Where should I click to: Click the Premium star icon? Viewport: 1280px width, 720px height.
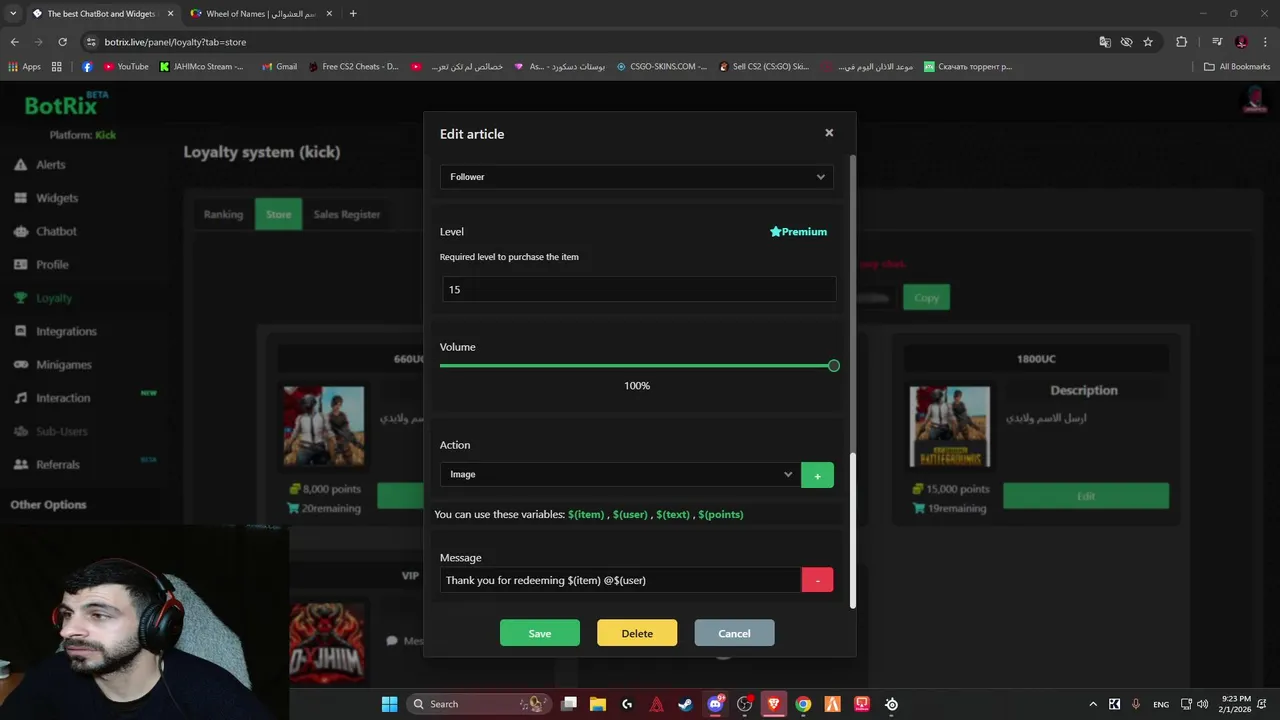pos(775,231)
